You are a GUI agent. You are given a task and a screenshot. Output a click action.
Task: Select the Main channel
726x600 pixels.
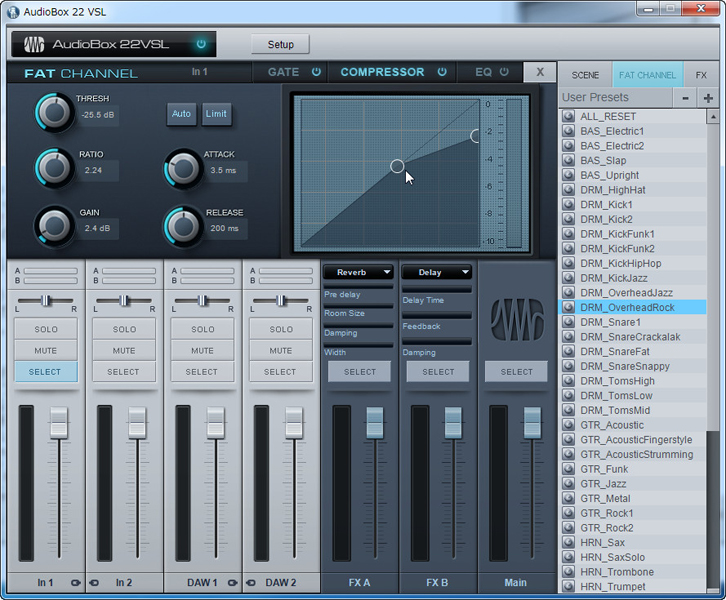point(516,372)
